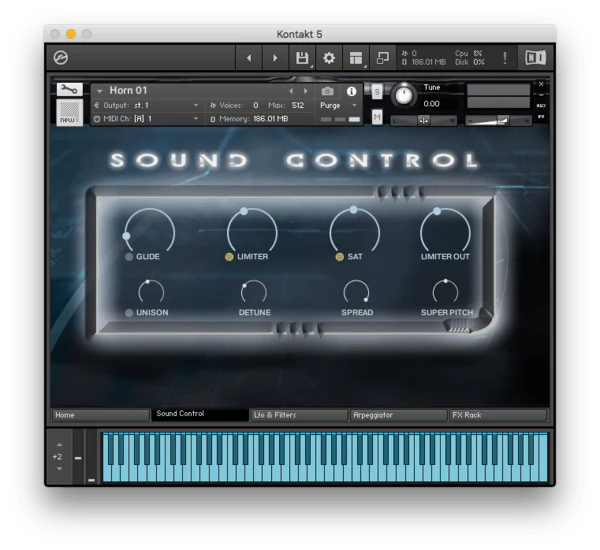Click the Tune knob

point(403,96)
